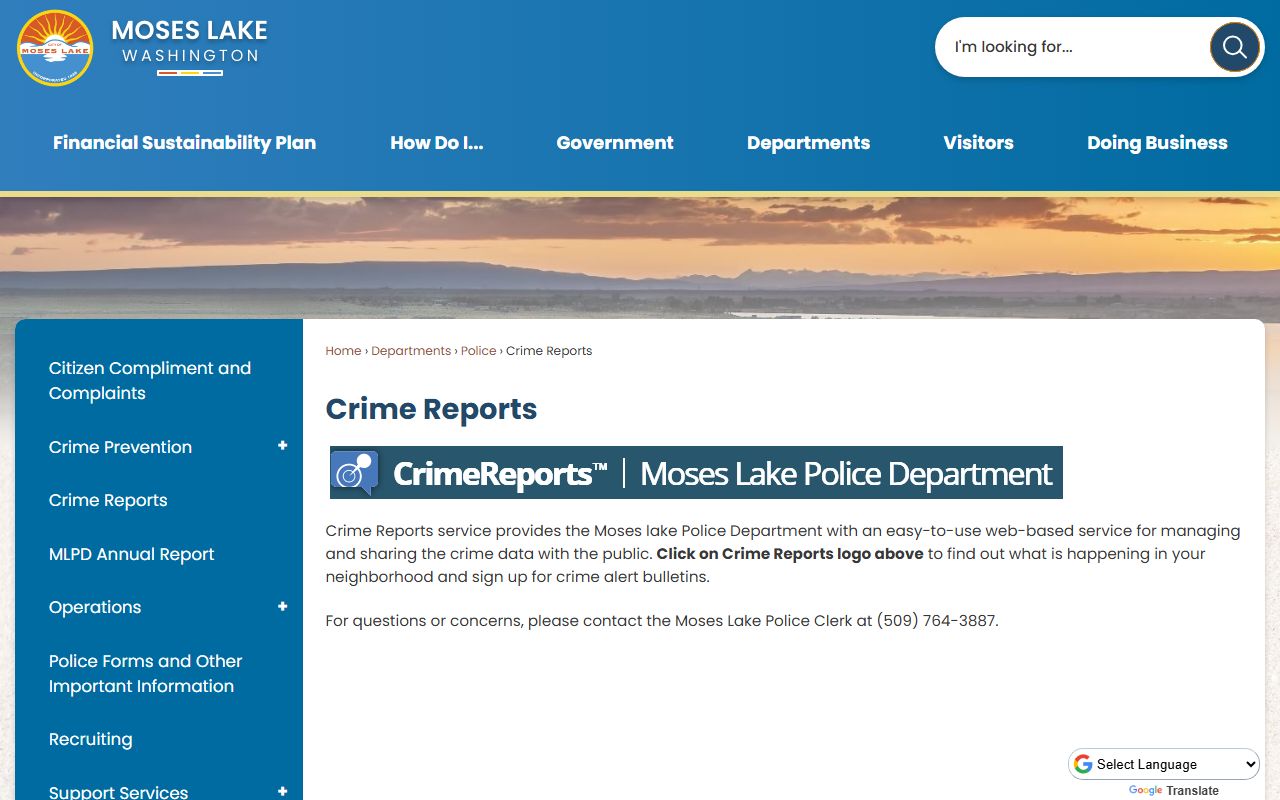The height and width of the screenshot is (800, 1280).
Task: Open the Doing Business menu
Action: (1157, 143)
